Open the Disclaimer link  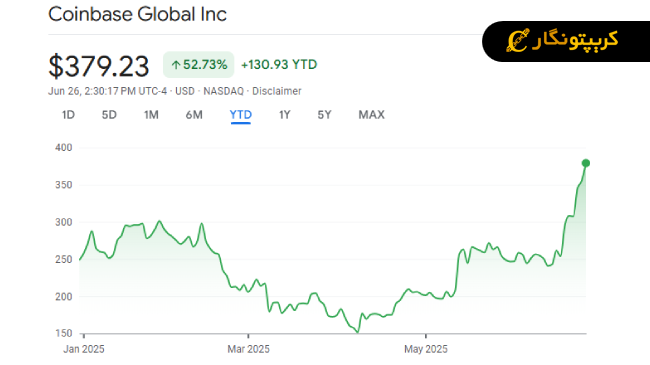276,91
